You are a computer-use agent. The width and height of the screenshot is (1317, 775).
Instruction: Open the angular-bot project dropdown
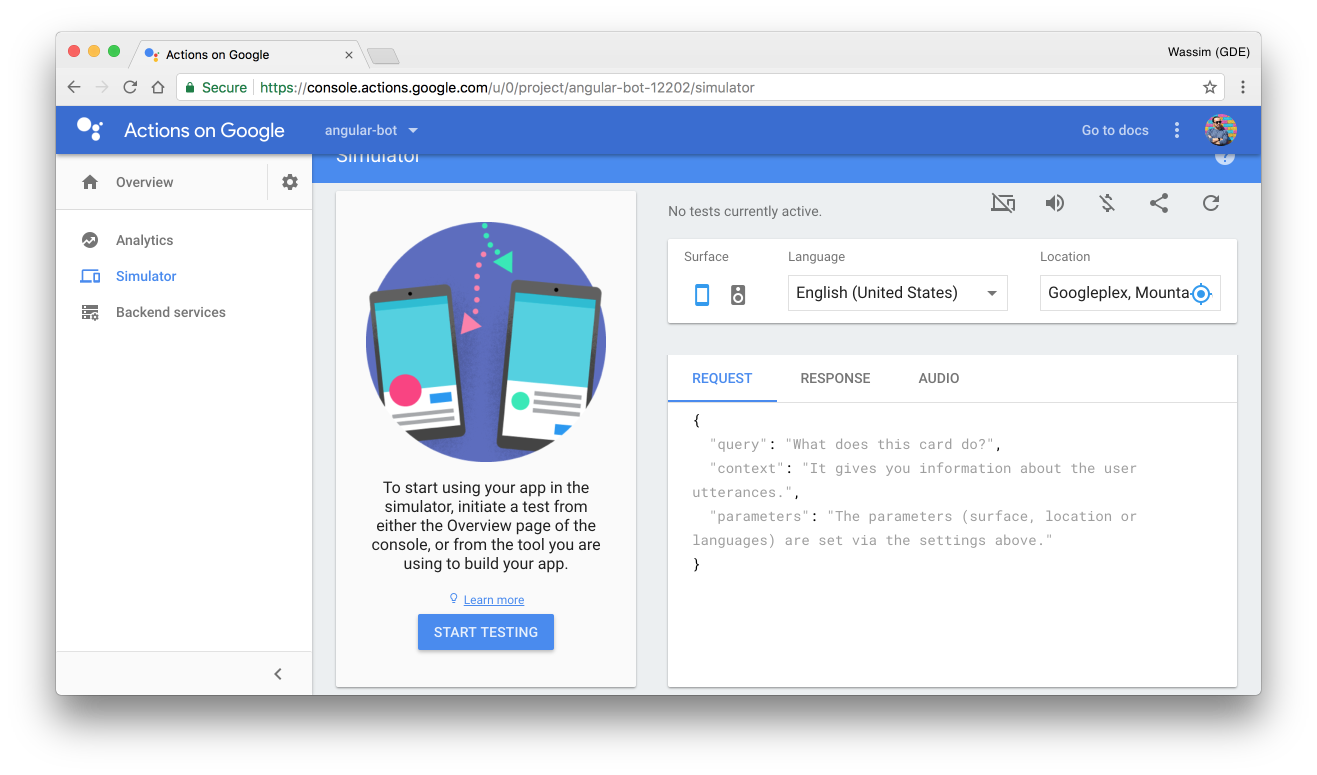[371, 130]
